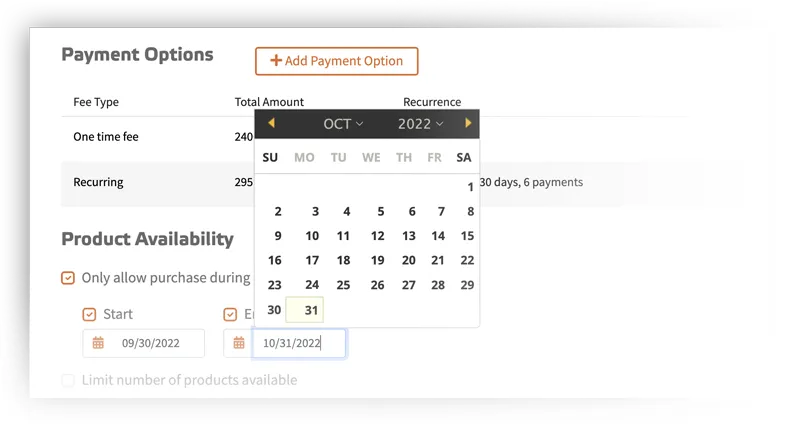The width and height of the screenshot is (800, 427).
Task: Uncheck the End date checkbox
Action: [230, 314]
